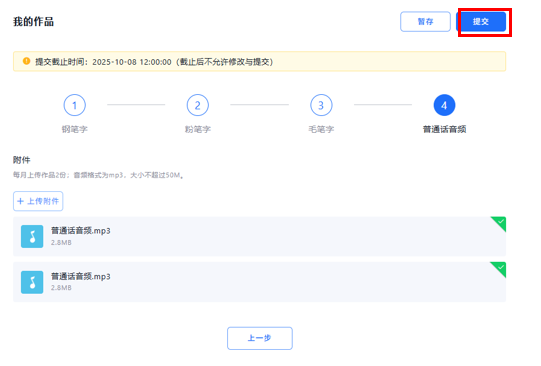Go to step 1 circle for 钢笔字
The image size is (541, 366).
tap(75, 105)
